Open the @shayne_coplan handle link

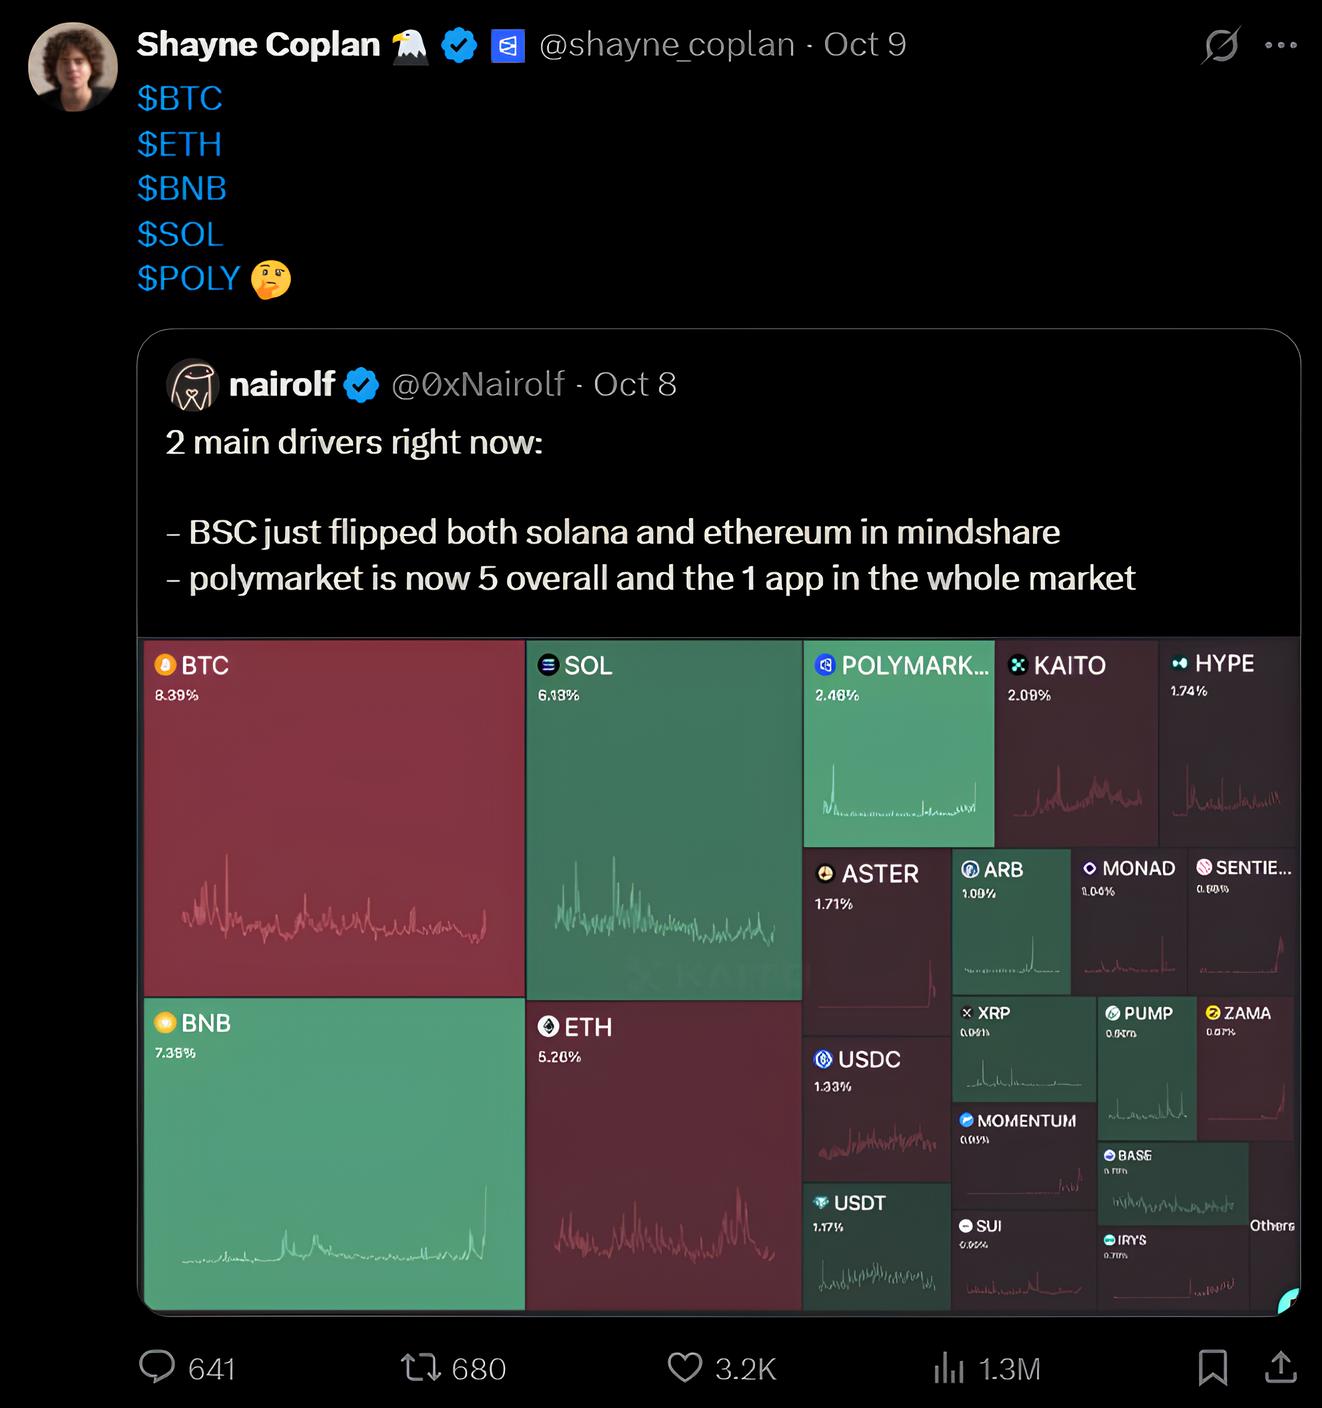coord(666,45)
